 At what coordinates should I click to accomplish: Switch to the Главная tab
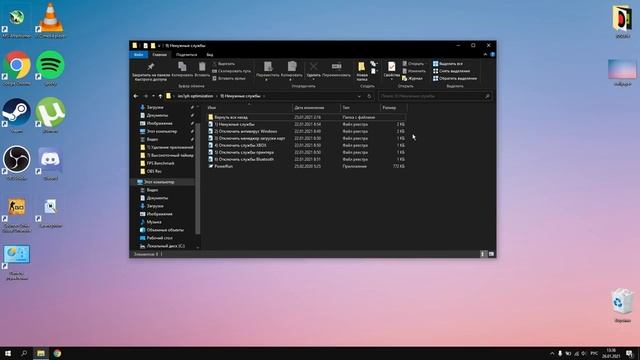coord(160,54)
